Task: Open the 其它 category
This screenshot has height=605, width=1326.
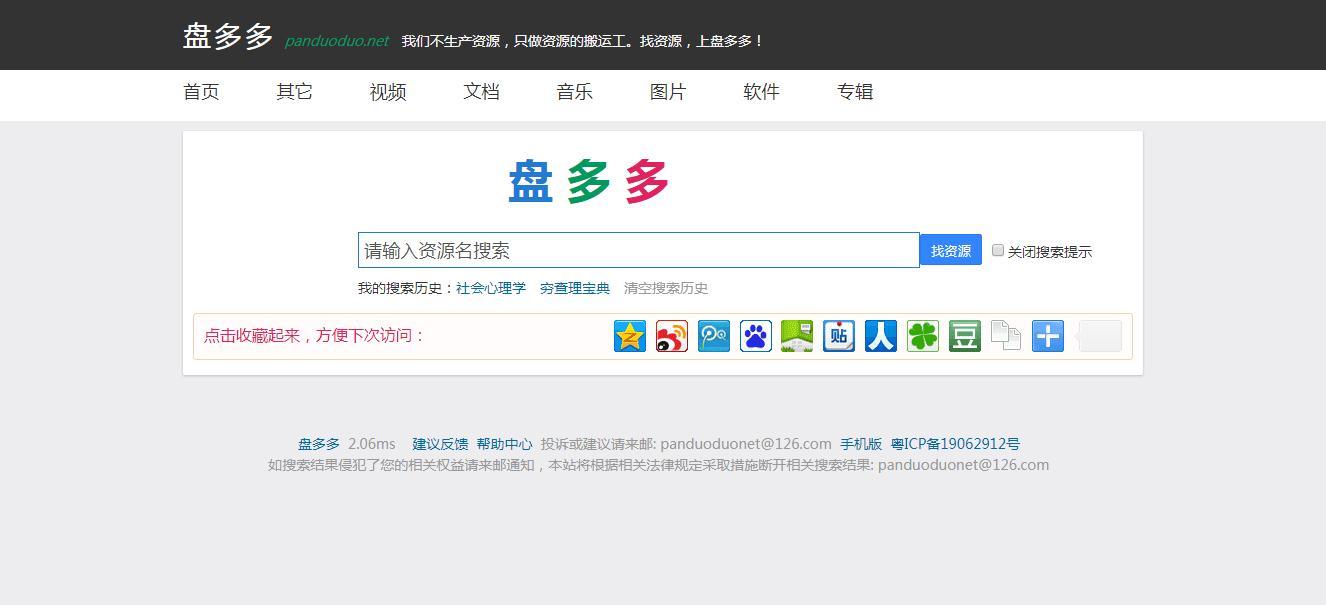Action: [295, 92]
